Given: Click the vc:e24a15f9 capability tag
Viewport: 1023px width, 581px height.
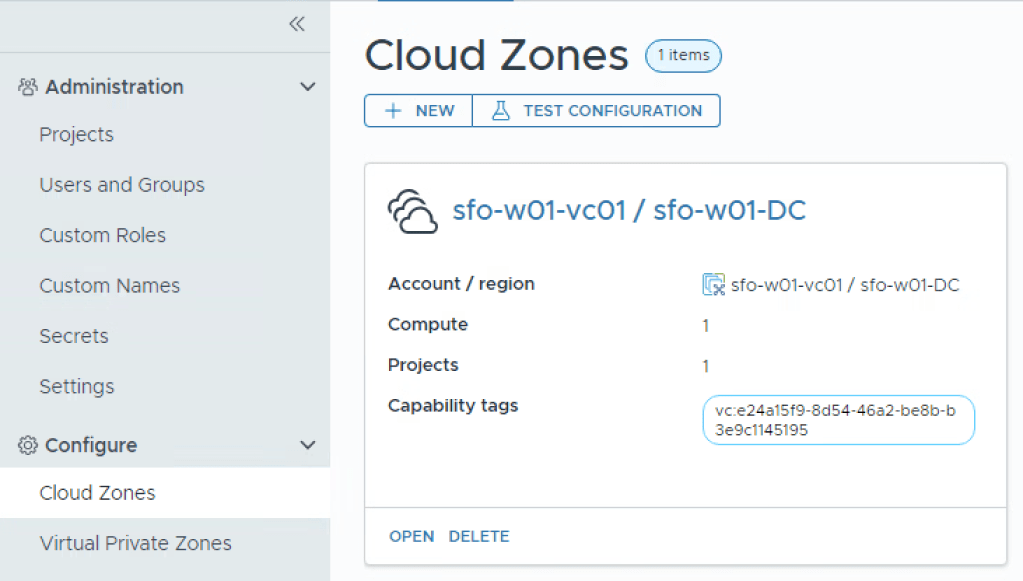Looking at the screenshot, I should click(838, 420).
